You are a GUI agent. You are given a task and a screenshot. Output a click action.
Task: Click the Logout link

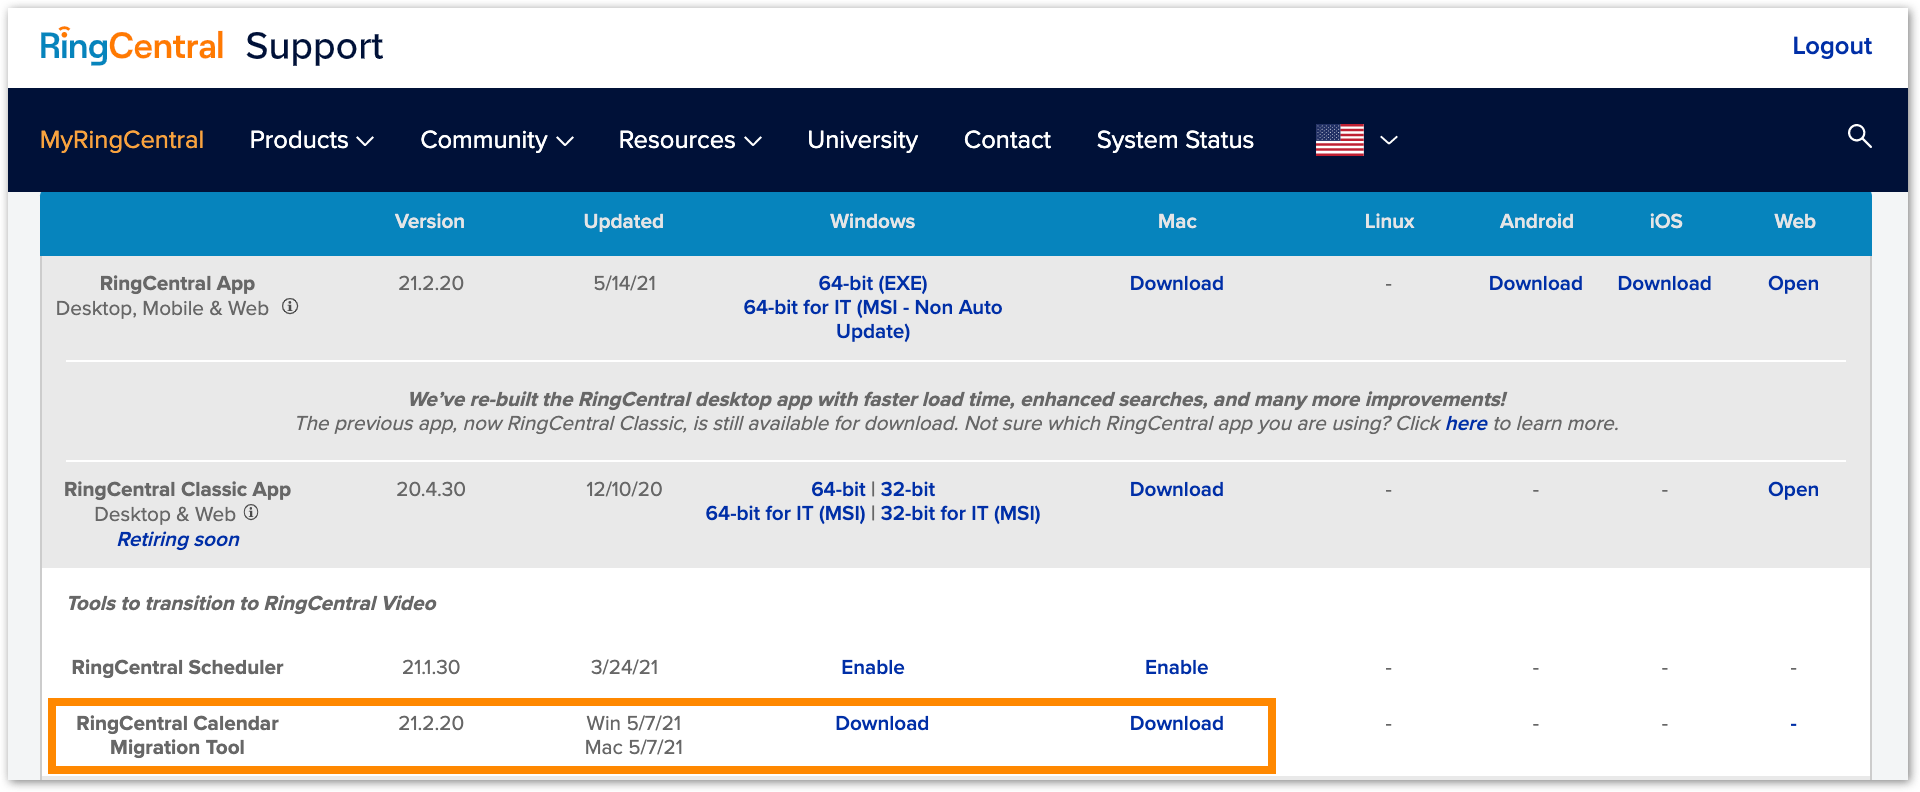click(1831, 46)
